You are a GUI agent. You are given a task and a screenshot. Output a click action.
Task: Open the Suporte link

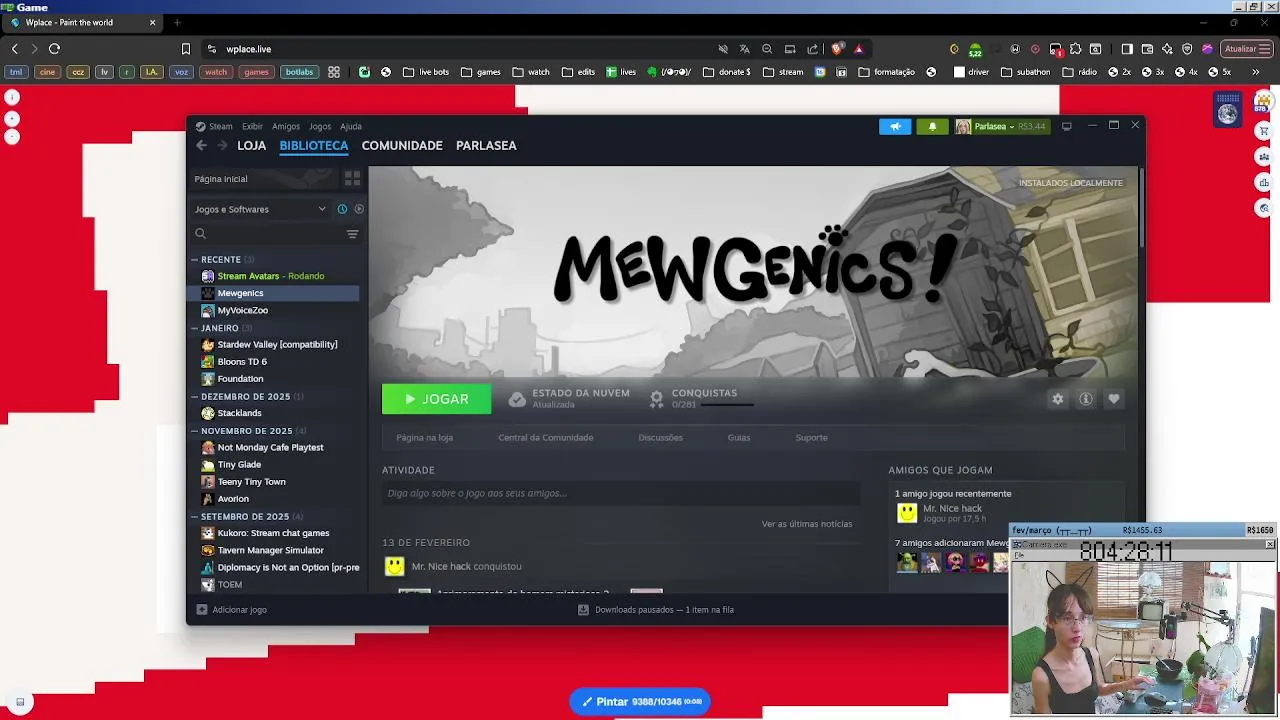(811, 437)
